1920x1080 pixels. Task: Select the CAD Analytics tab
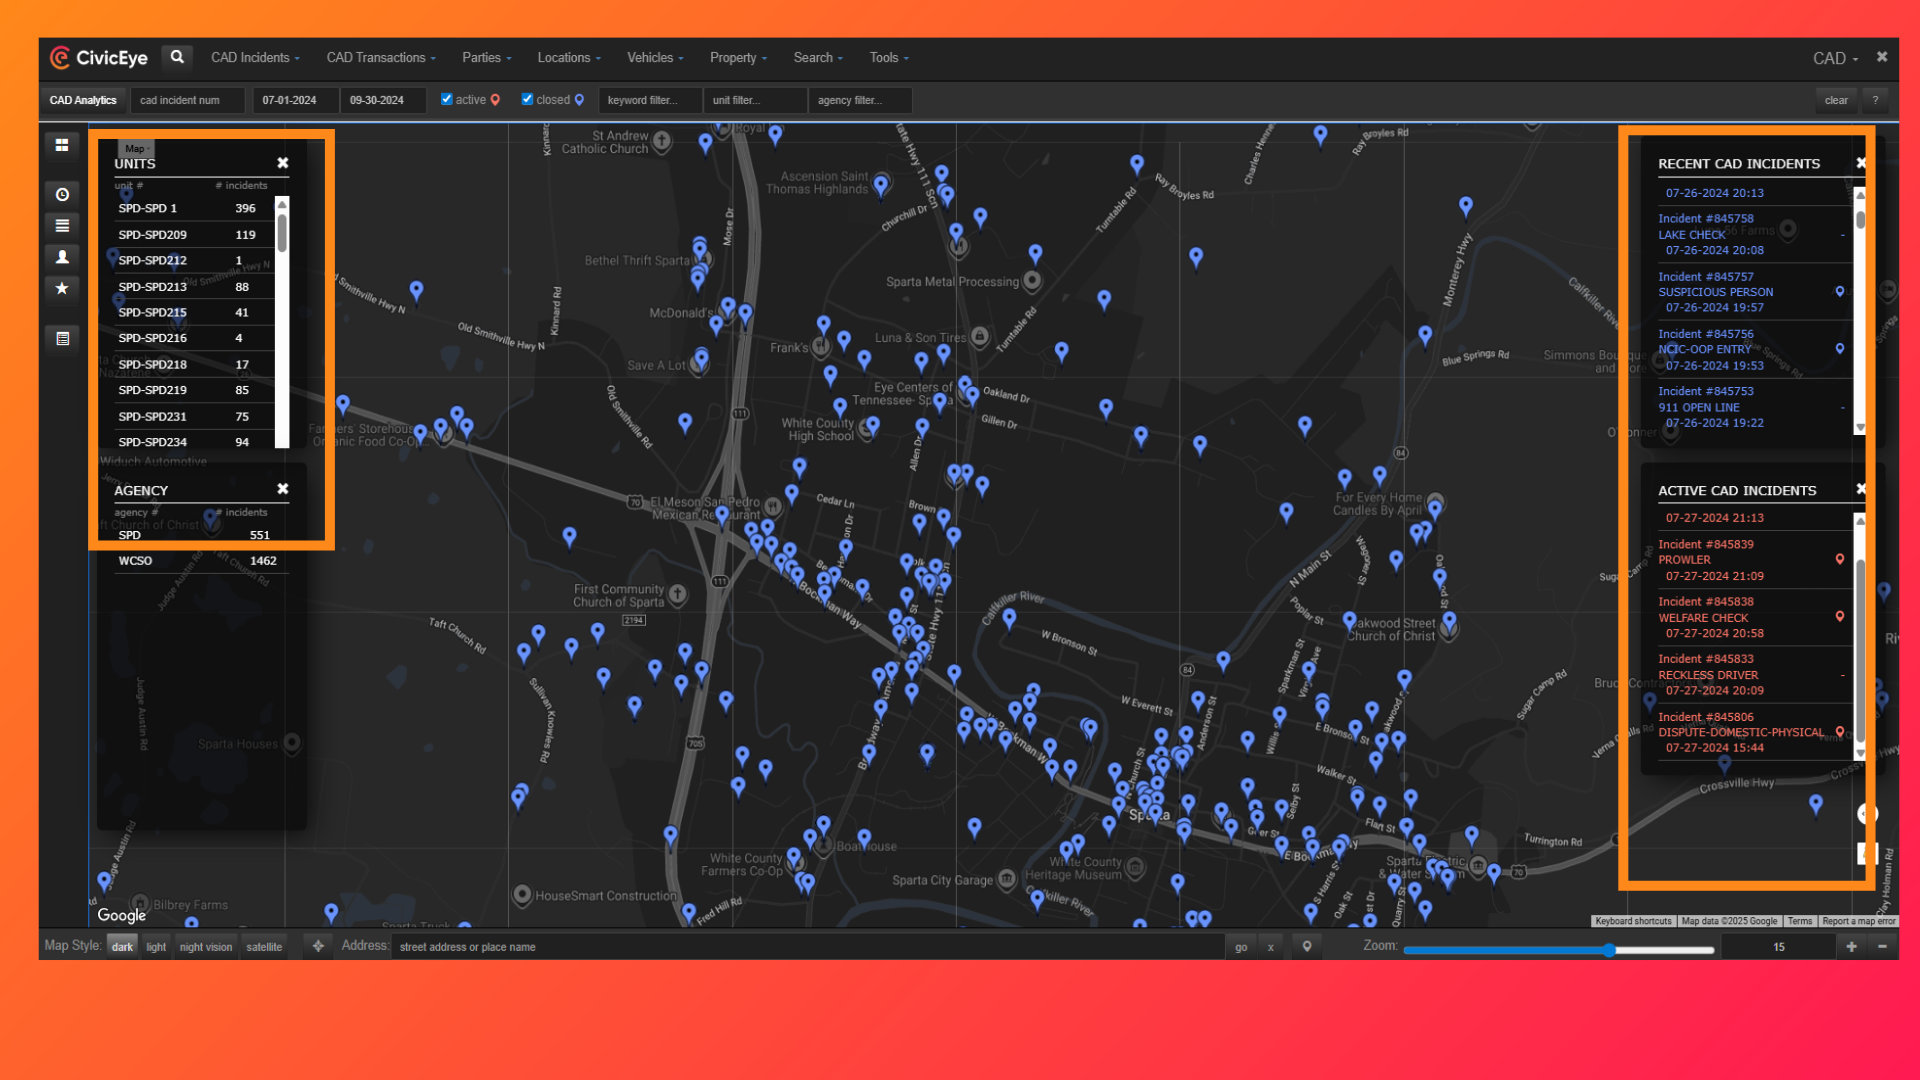83,100
